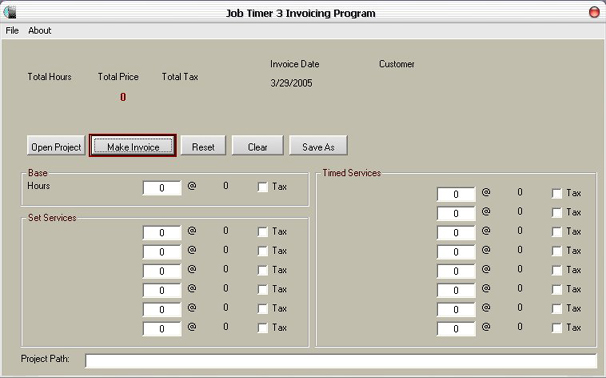This screenshot has width=606, height=378.
Task: Check Tax in sixth Set Services row
Action: tap(263, 329)
